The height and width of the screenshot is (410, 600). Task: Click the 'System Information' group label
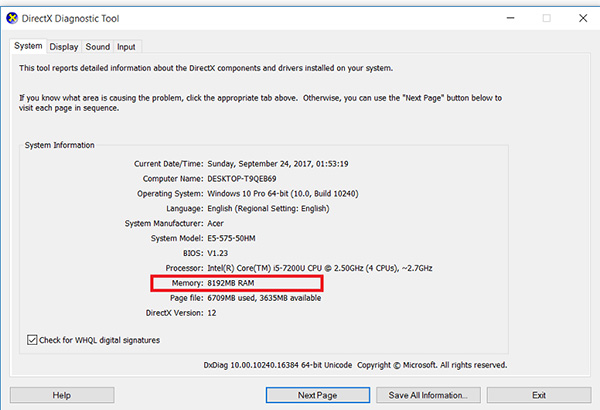click(60, 145)
